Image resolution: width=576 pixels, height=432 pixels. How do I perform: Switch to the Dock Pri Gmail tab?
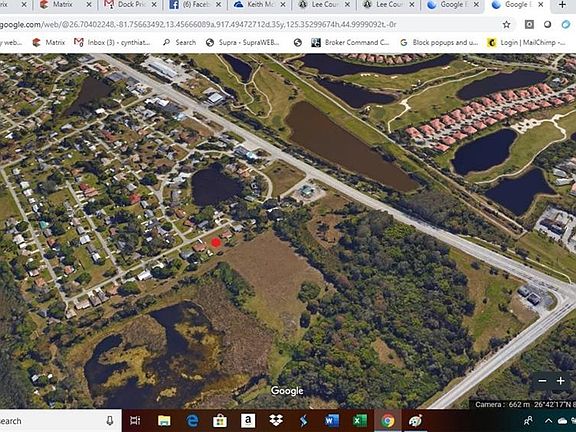pyautogui.click(x=130, y=5)
